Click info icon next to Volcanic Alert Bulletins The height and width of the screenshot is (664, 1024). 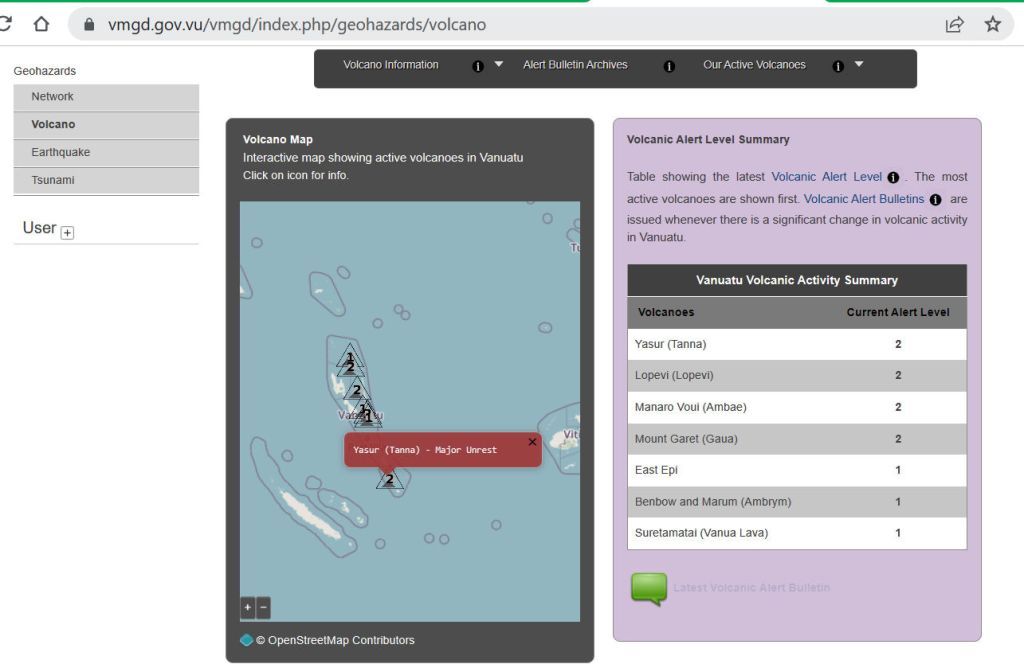935,200
